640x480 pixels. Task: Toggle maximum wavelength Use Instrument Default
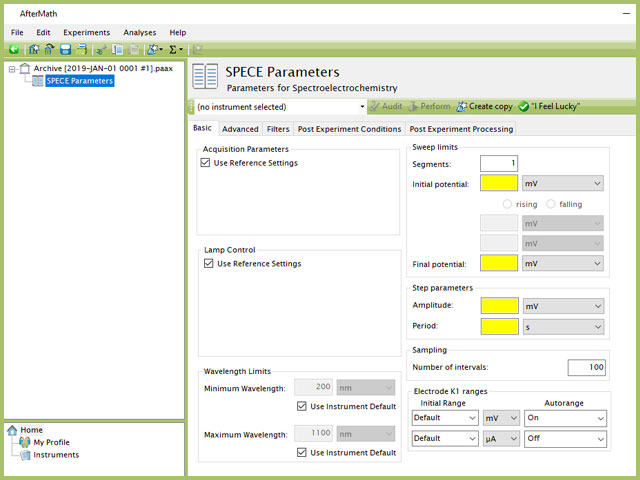tap(302, 452)
